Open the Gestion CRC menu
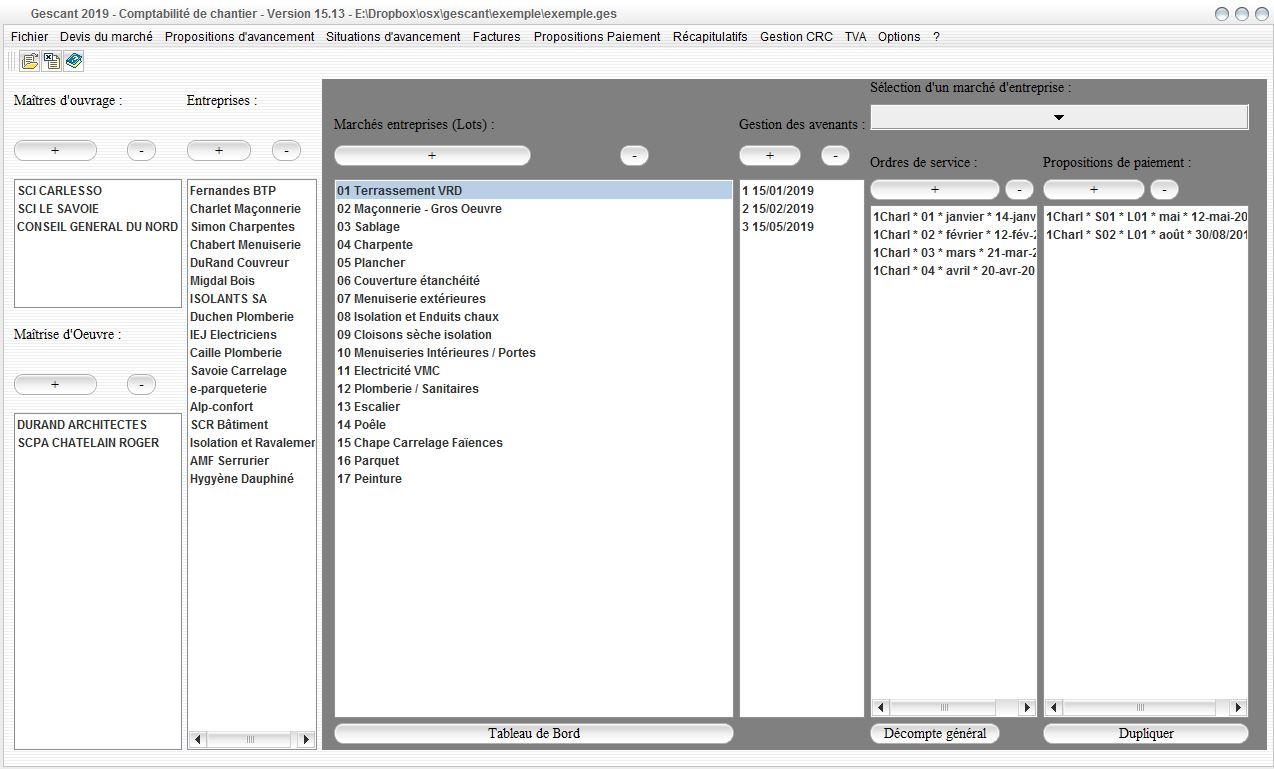1274x769 pixels. click(796, 37)
